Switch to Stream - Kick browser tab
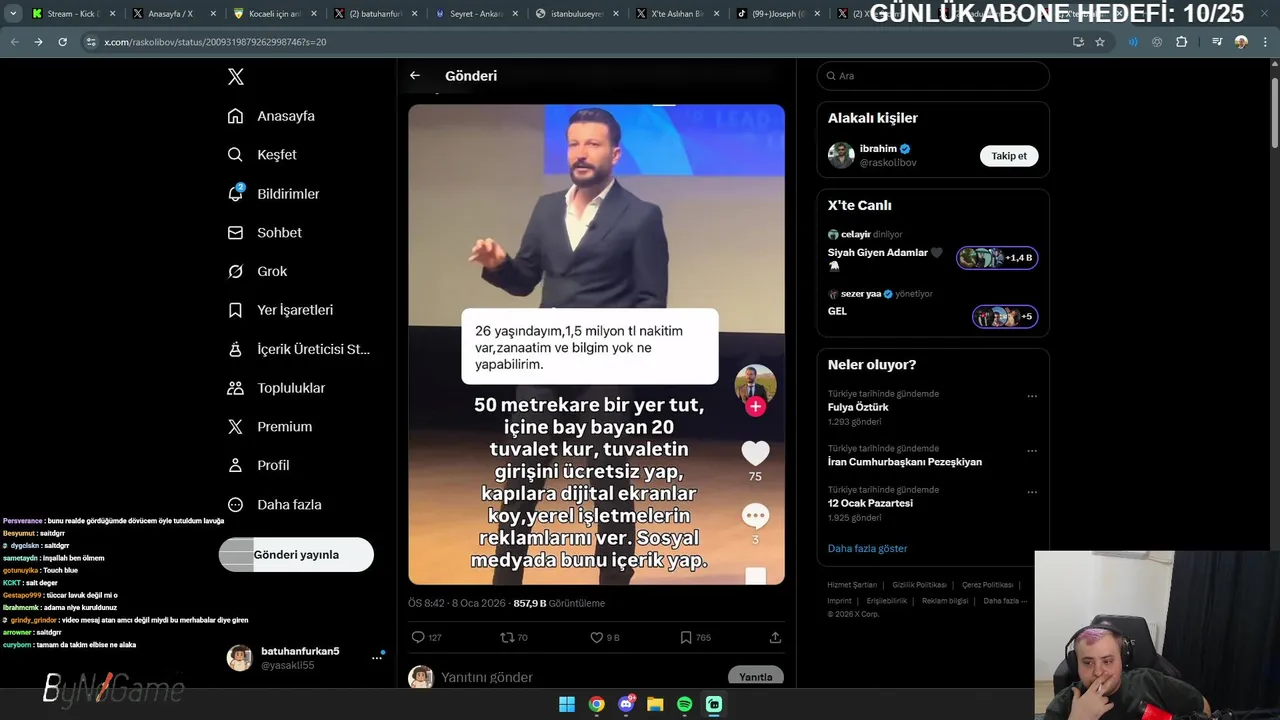1280x720 pixels. 73,14
